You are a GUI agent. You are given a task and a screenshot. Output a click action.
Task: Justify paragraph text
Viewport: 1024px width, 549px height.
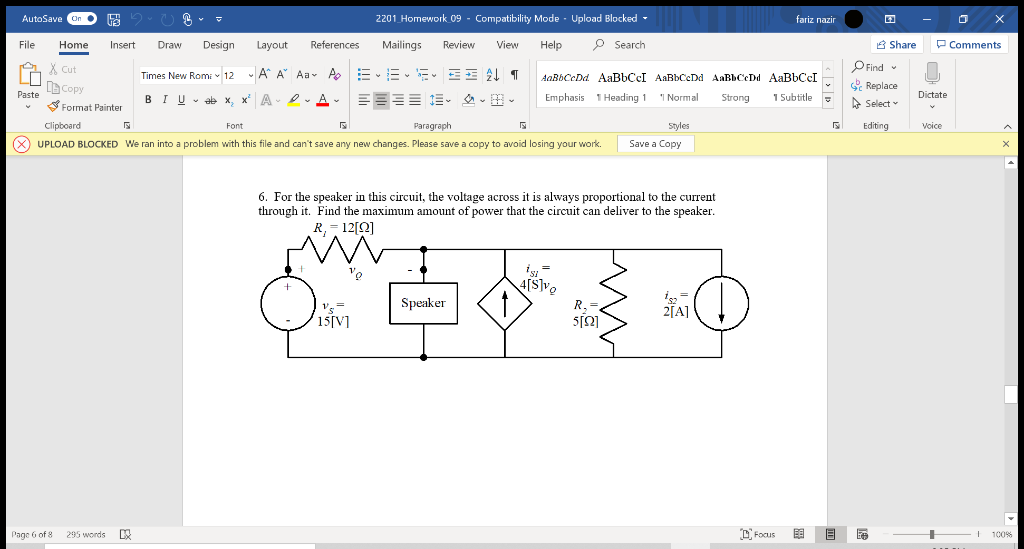415,101
